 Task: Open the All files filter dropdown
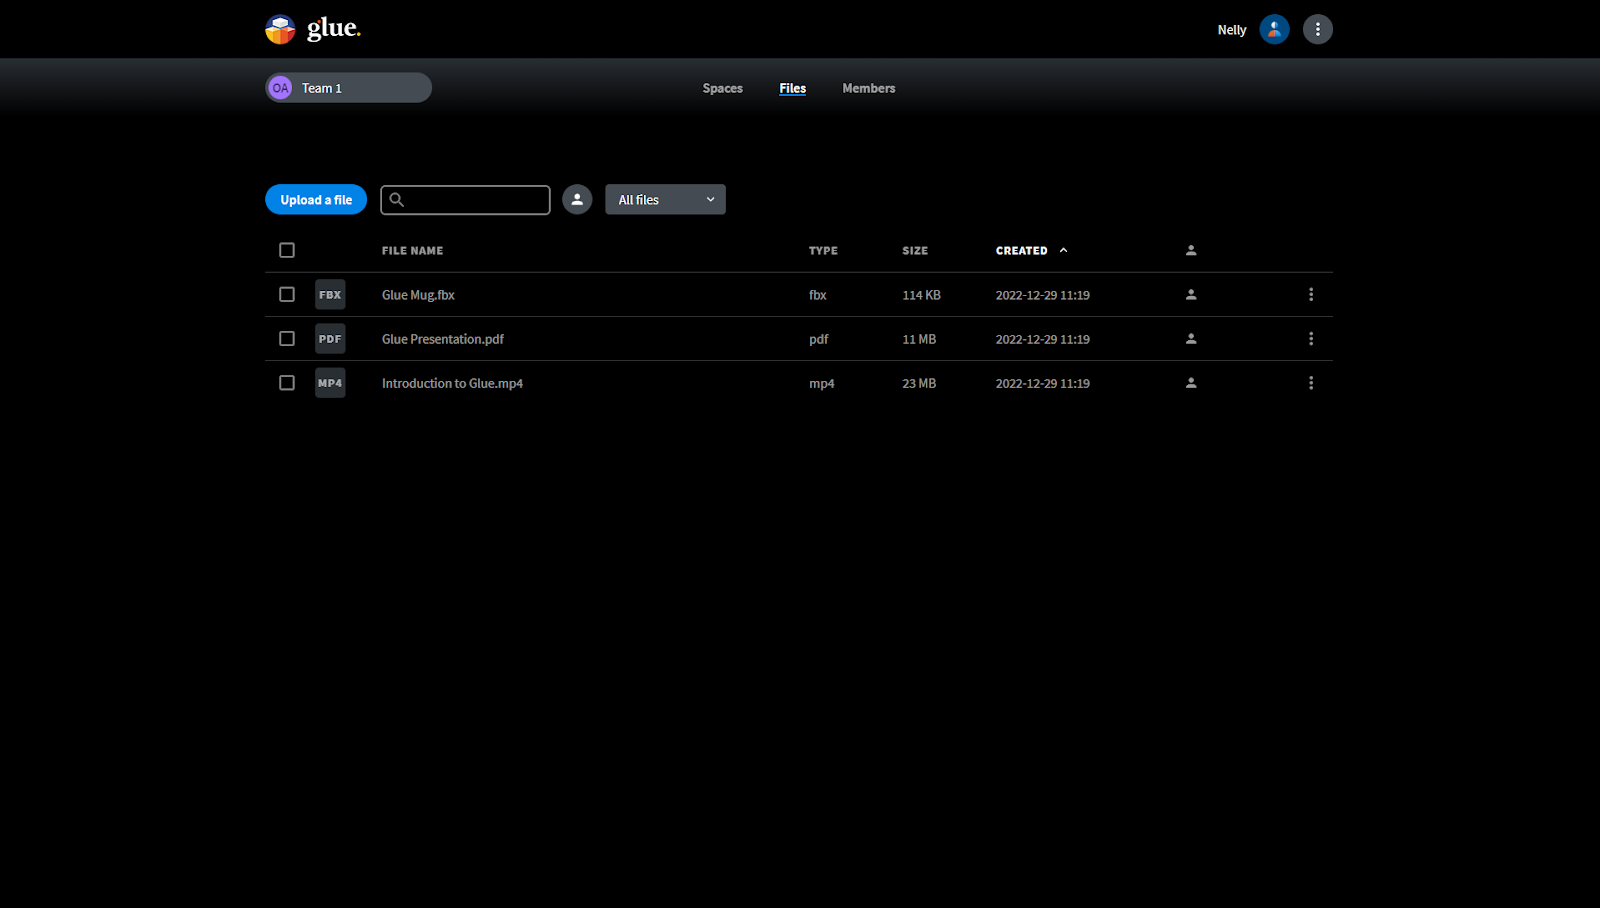coord(665,200)
